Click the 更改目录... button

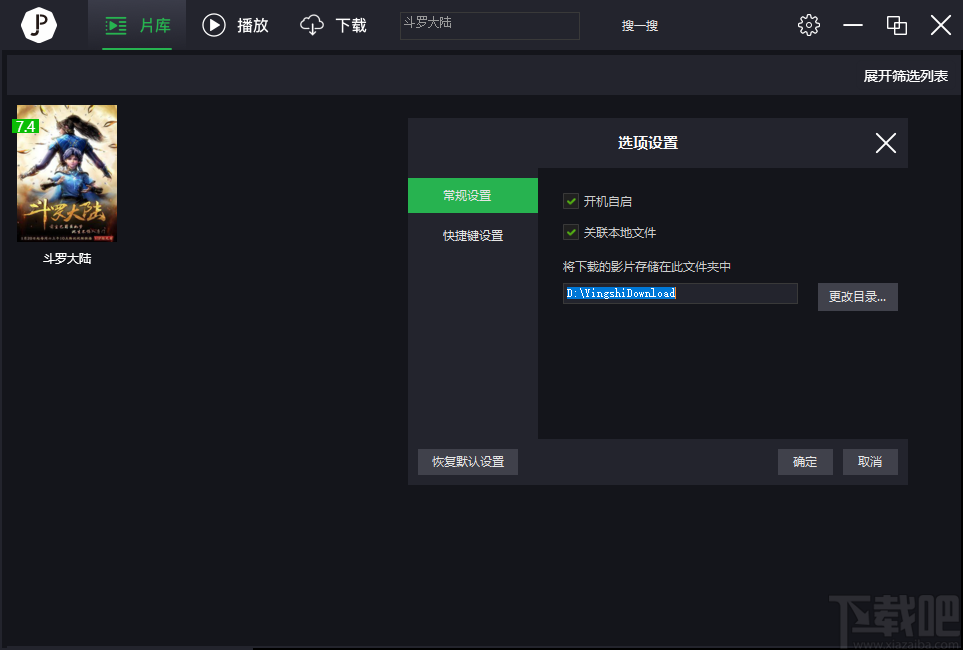tap(857, 297)
